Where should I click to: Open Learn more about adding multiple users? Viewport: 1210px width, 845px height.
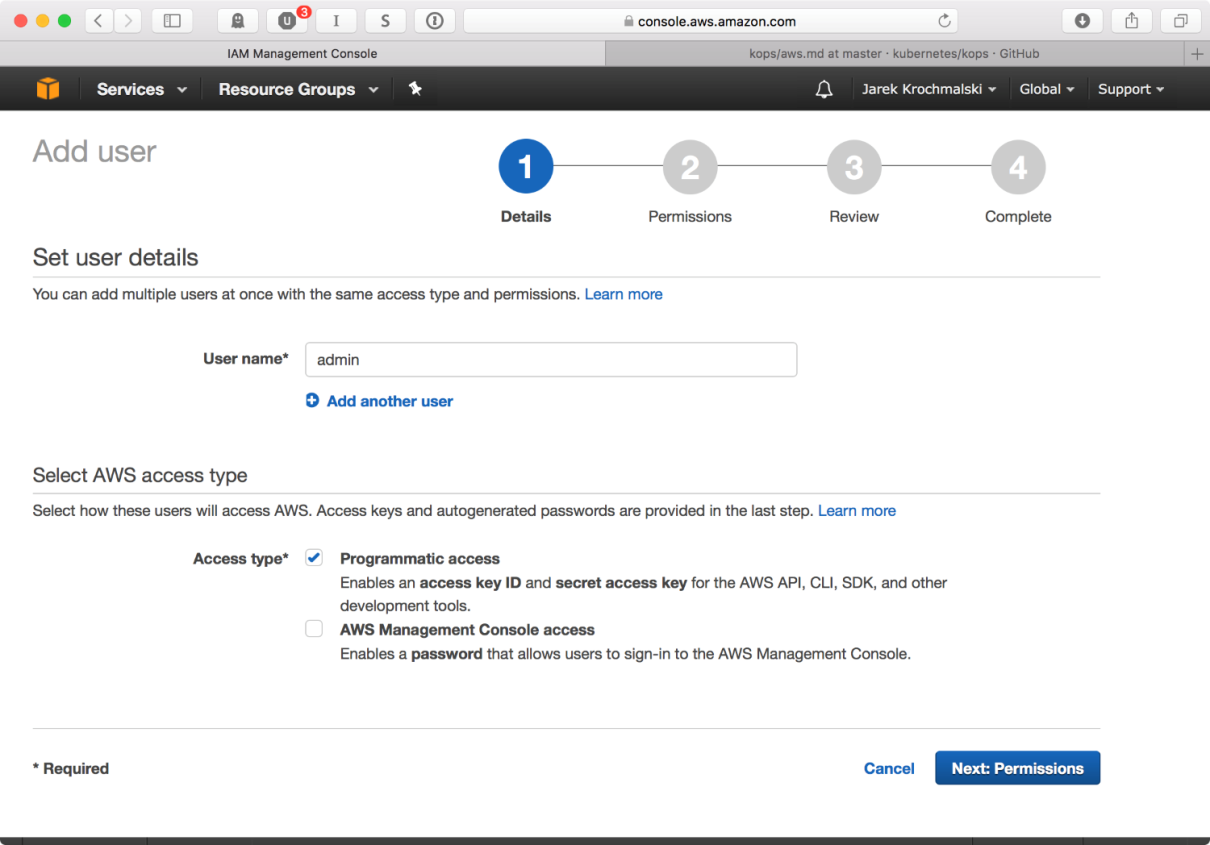point(624,294)
